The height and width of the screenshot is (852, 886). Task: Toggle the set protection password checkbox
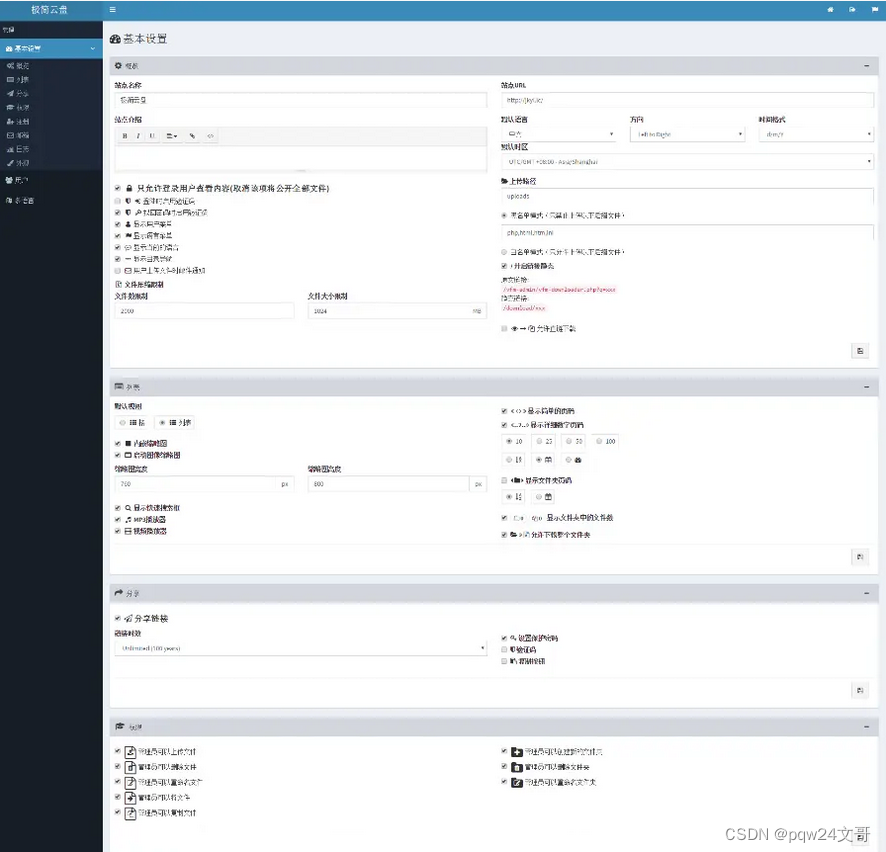tap(504, 638)
